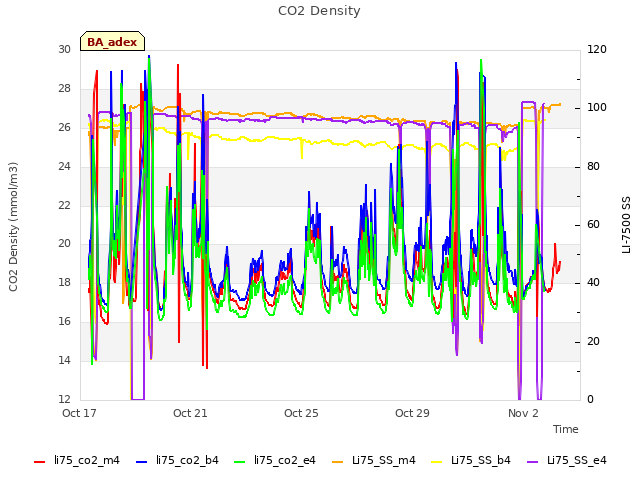Click the LI-7500 SS axis title
640x480 pixels.
[626, 225]
